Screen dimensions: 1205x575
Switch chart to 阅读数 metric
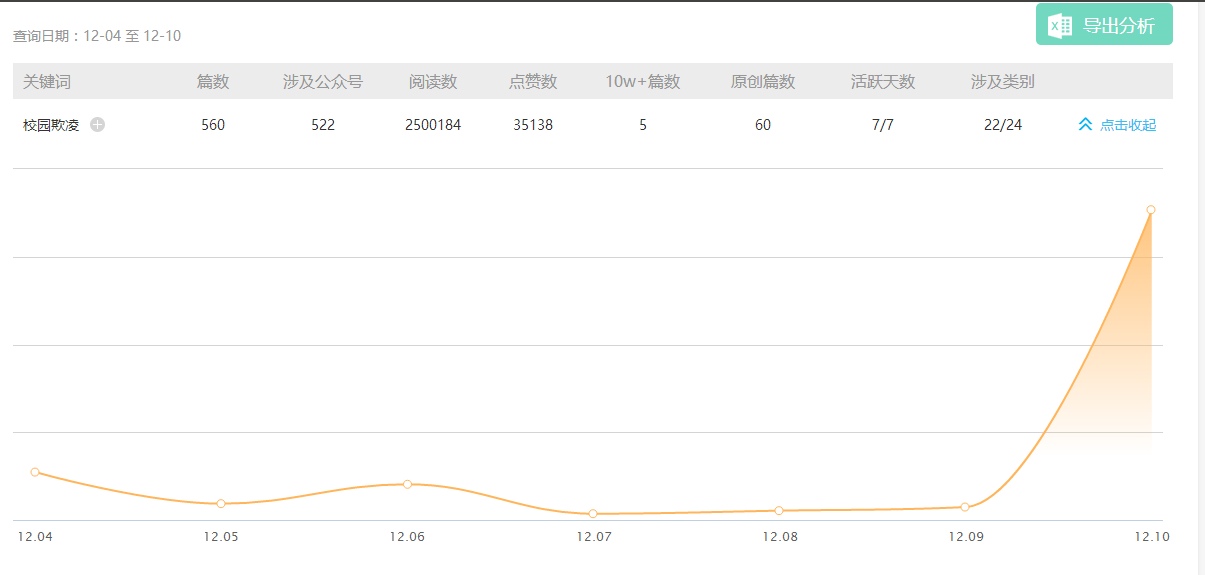point(433,82)
